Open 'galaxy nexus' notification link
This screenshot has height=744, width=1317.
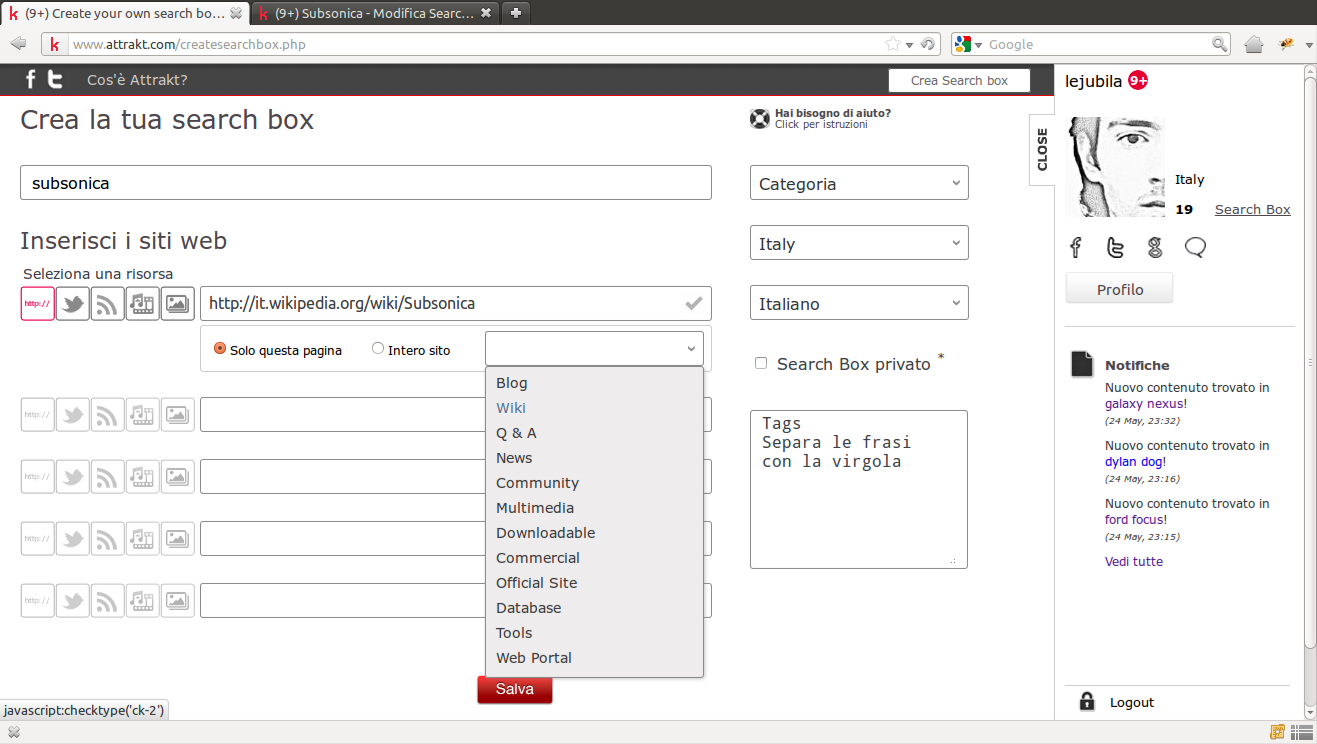point(1144,403)
